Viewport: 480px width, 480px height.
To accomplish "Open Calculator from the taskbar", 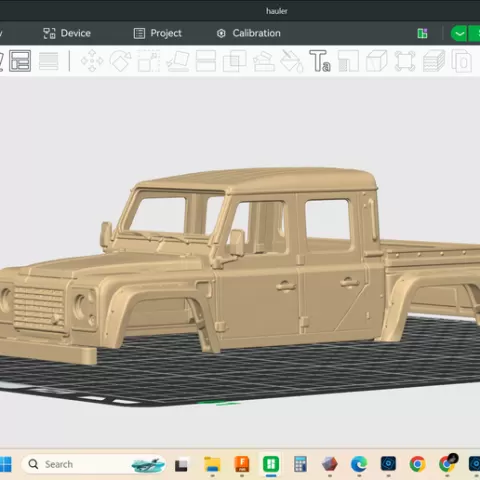I will pos(300,464).
